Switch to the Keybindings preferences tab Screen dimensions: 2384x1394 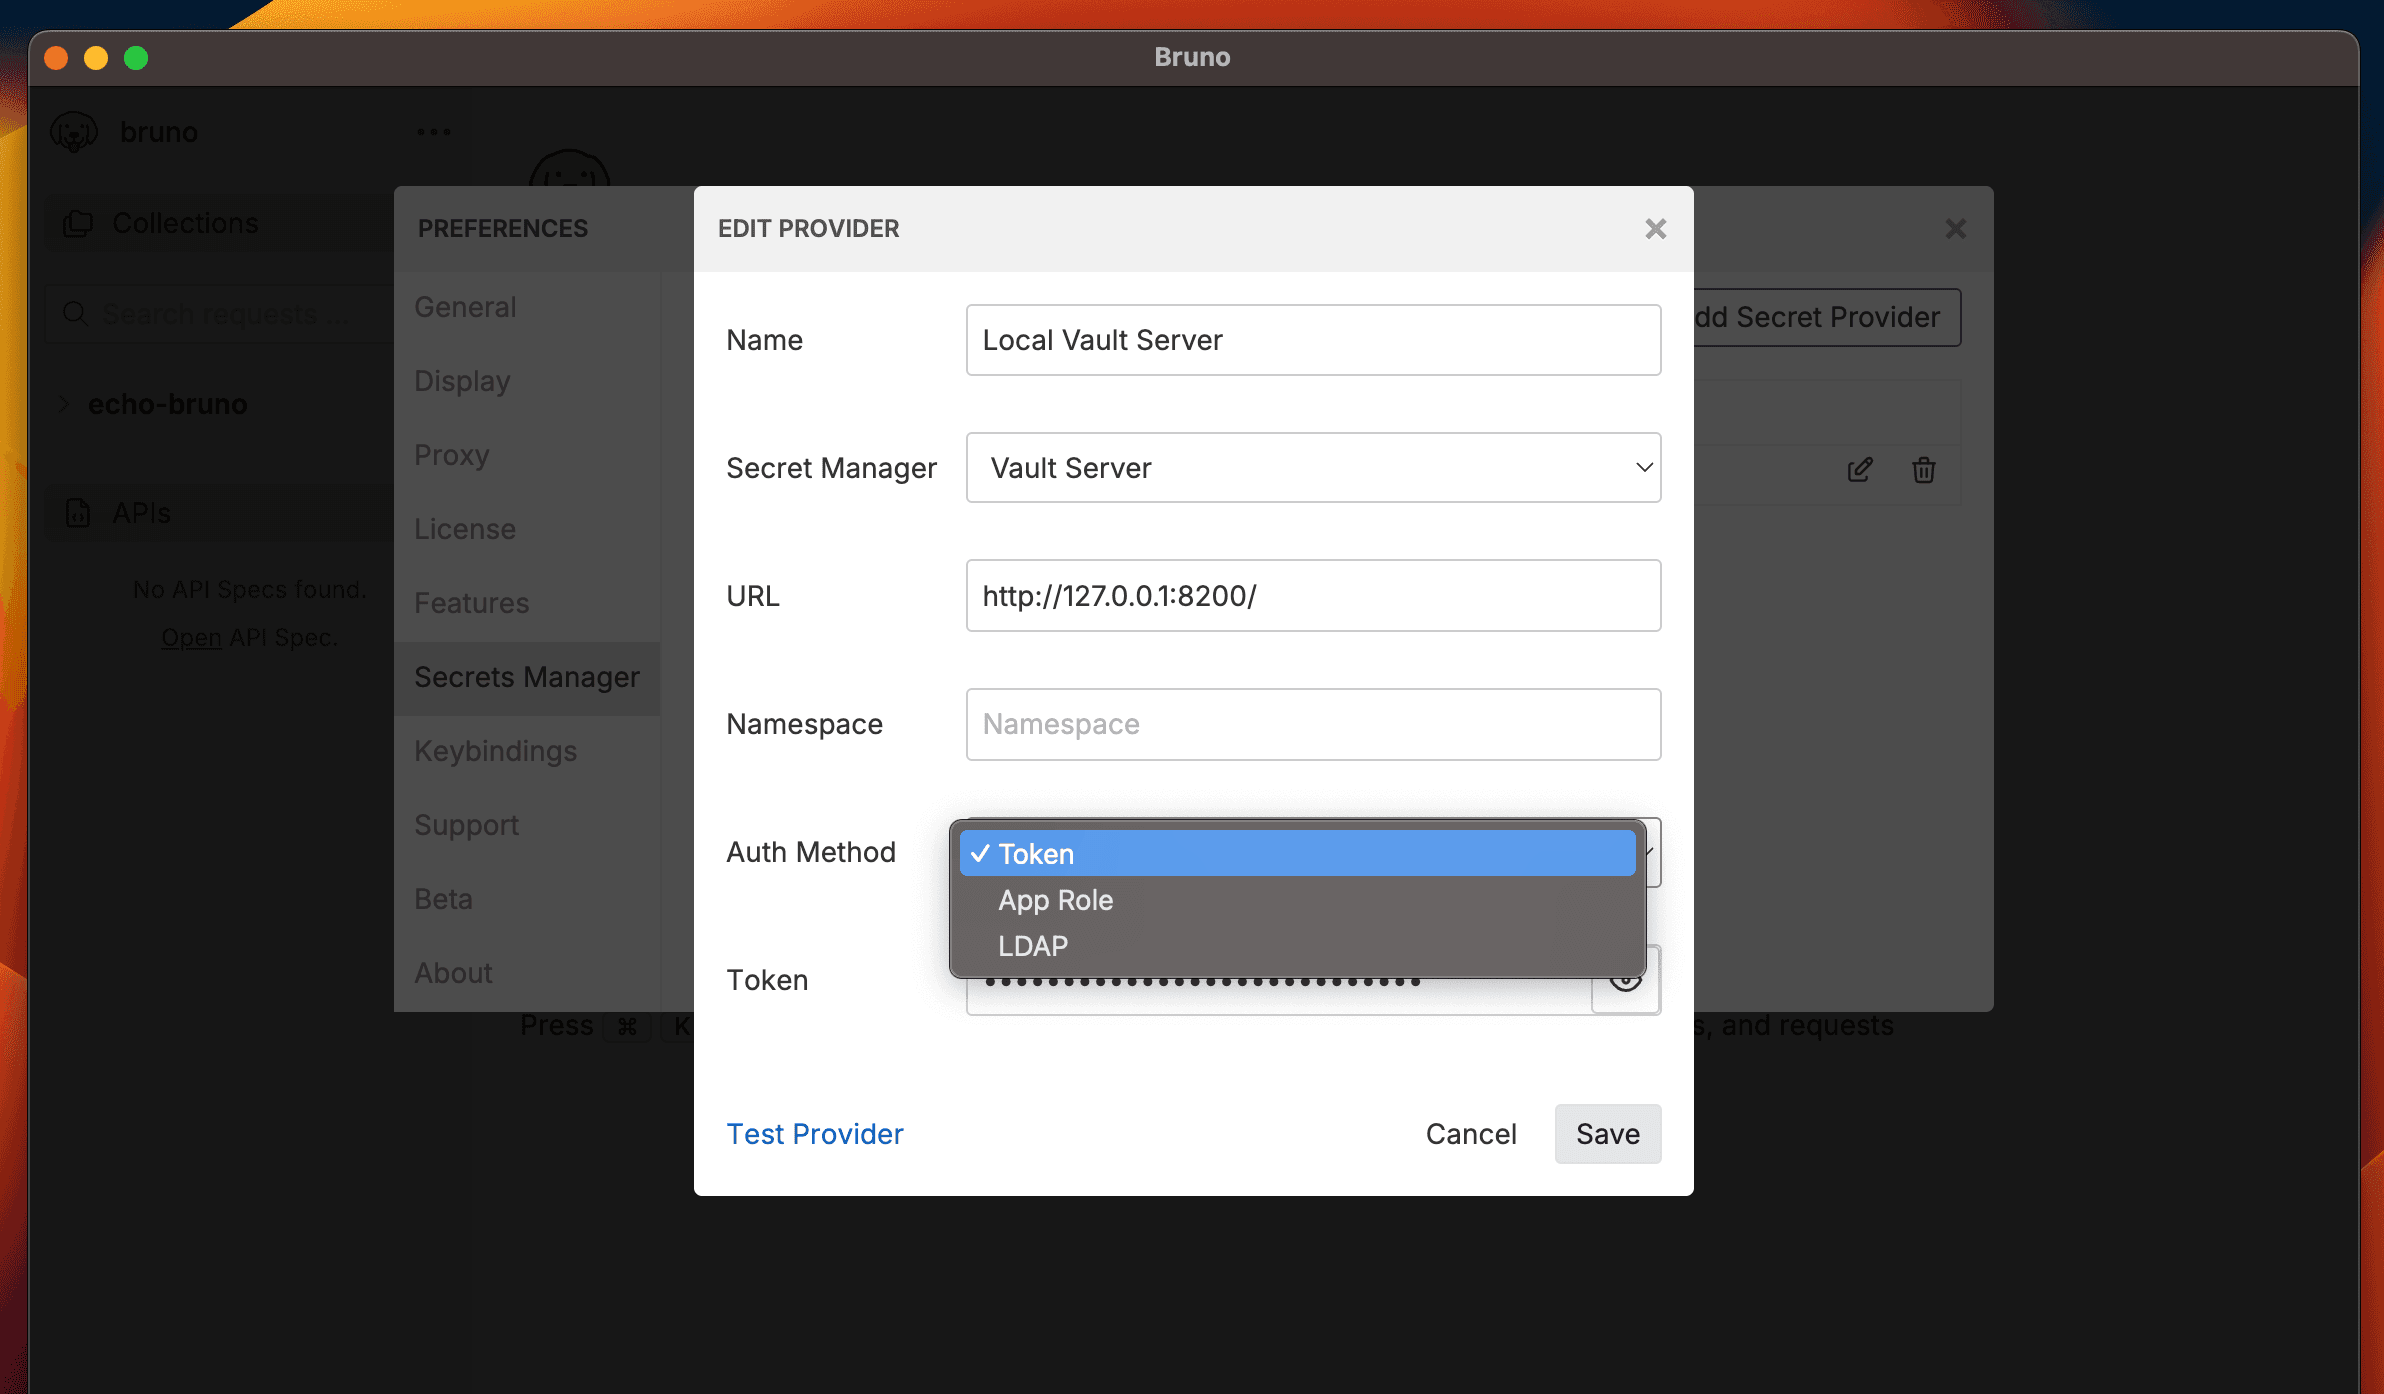pos(495,751)
